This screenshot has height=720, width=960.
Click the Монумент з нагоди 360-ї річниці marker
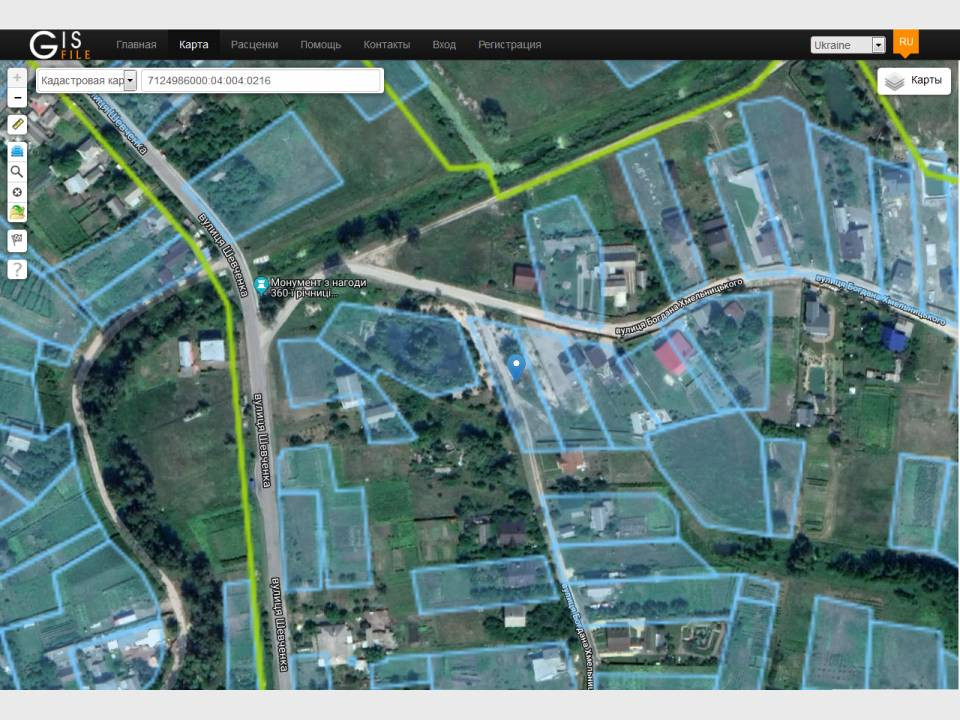click(262, 285)
